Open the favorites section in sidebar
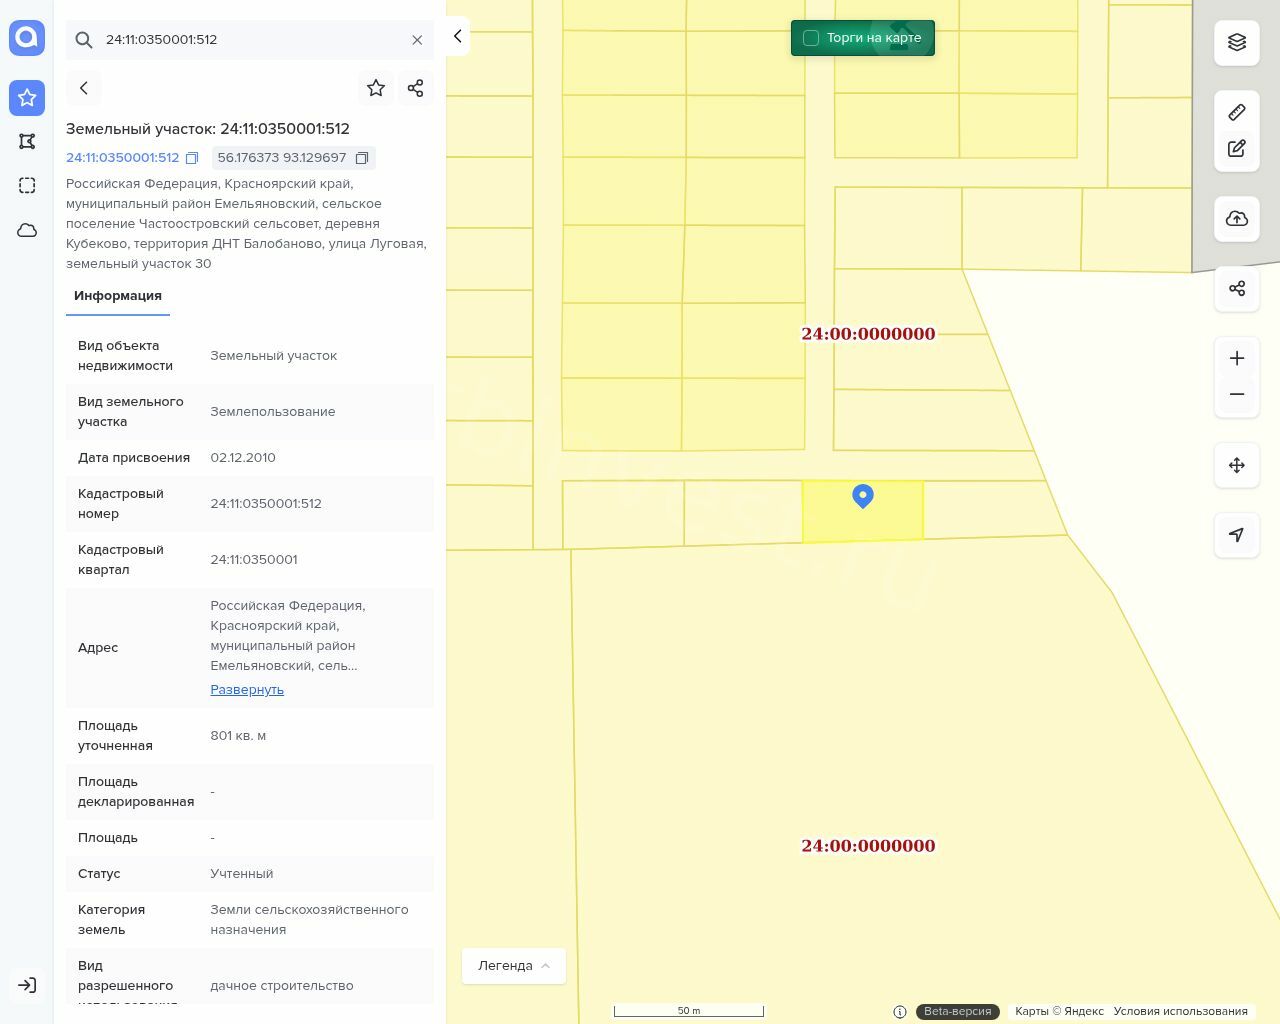This screenshot has height=1024, width=1280. (x=27, y=98)
